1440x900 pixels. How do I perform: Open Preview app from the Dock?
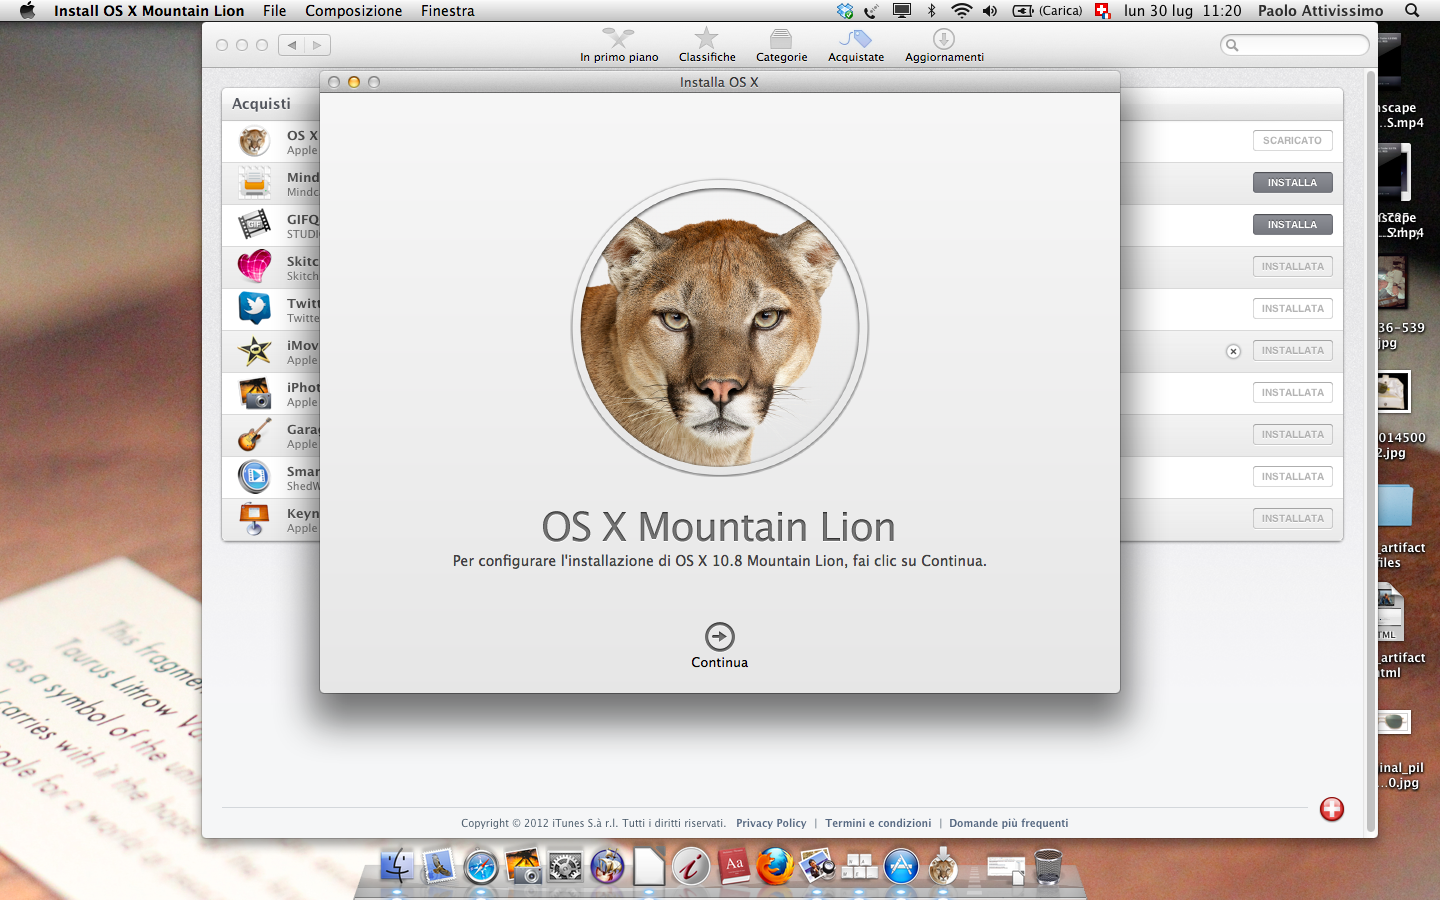(x=817, y=866)
